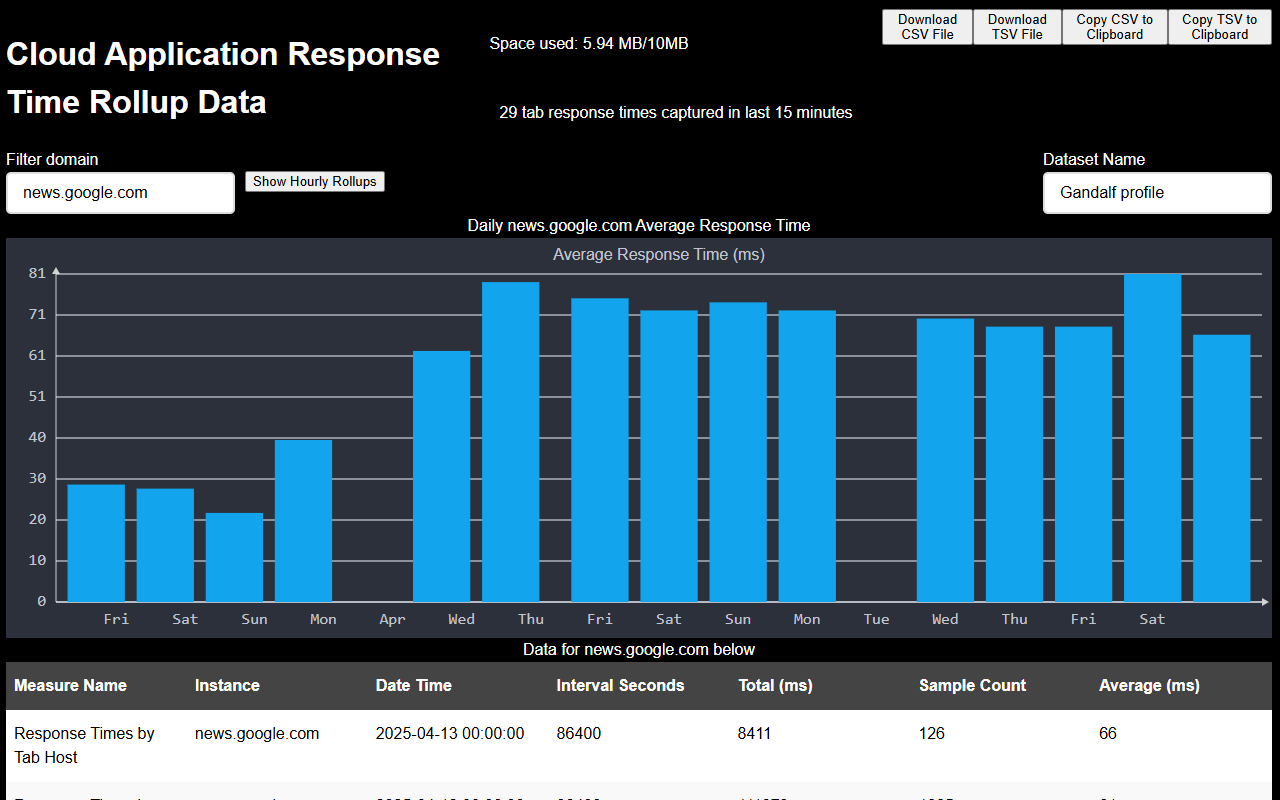Image resolution: width=1280 pixels, height=800 pixels.
Task: Click the Average (ms) column header
Action: click(x=1149, y=686)
